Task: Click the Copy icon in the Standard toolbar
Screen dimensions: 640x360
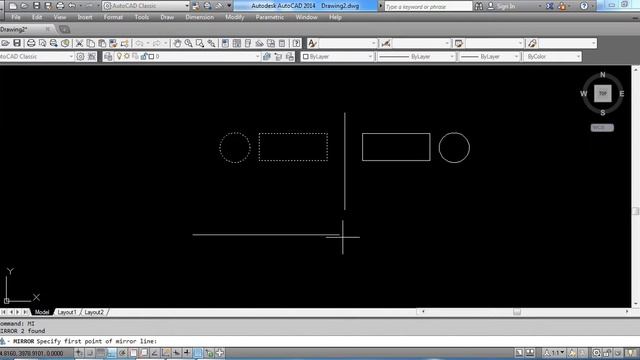Action: [x=91, y=43]
